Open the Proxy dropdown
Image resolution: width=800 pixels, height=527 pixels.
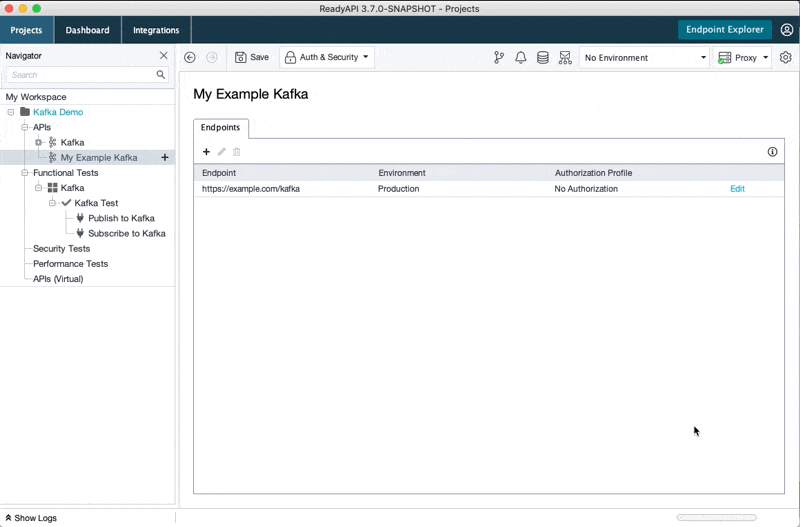click(x=742, y=58)
